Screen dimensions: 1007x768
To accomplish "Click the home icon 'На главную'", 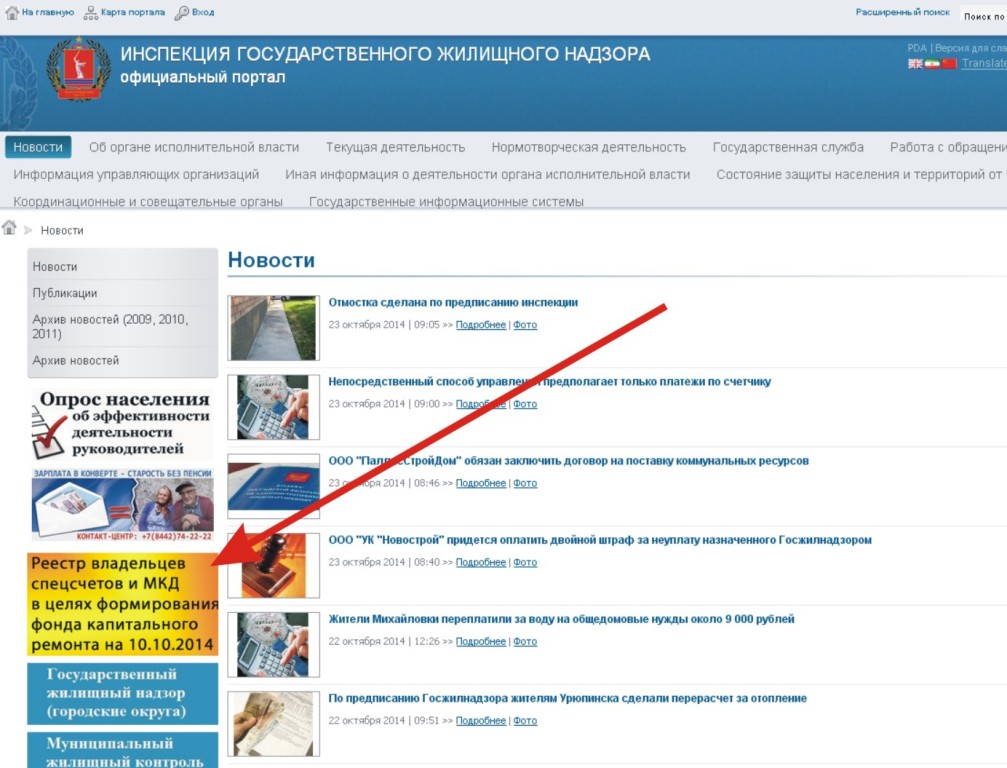I will pos(12,12).
